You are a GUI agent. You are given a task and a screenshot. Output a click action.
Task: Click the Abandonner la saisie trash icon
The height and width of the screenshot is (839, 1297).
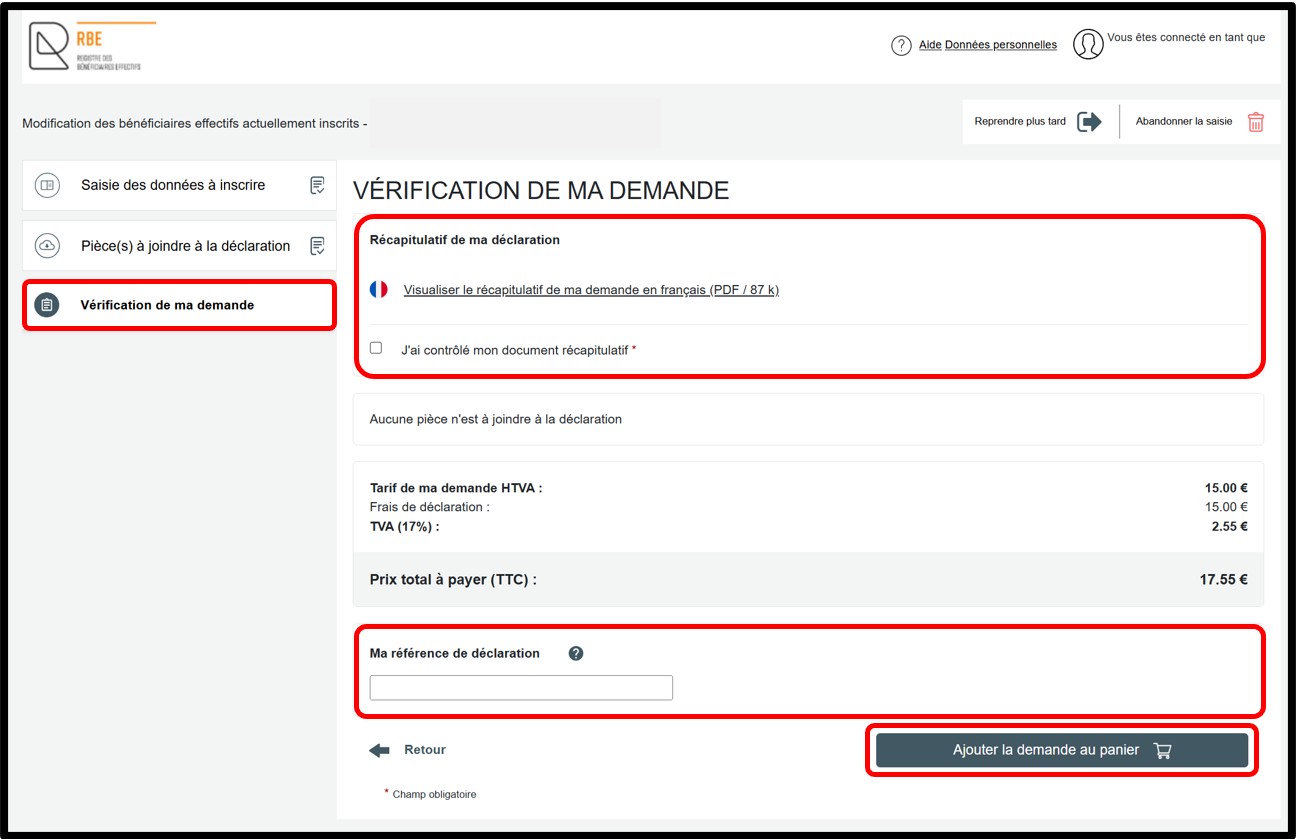[x=1256, y=122]
